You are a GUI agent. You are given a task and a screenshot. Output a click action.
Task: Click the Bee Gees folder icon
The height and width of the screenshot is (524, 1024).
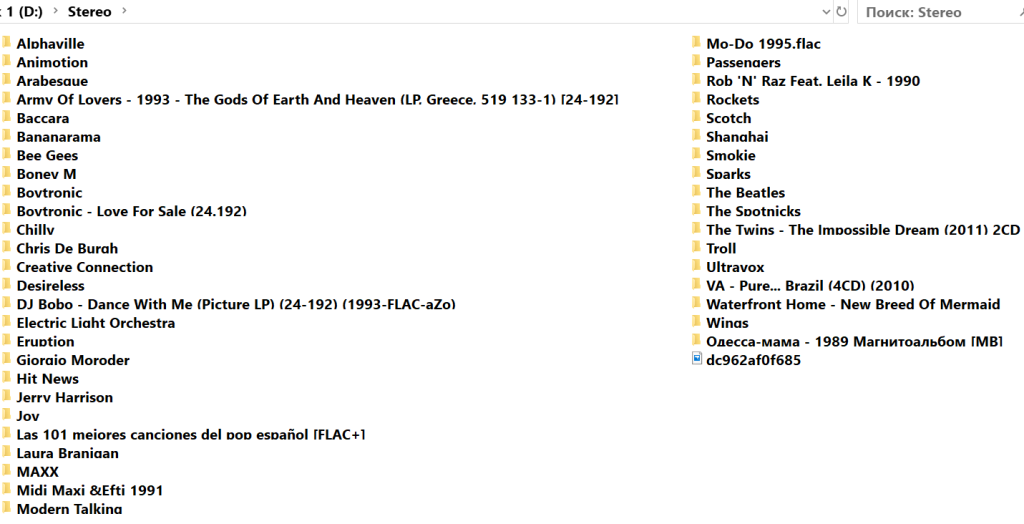point(6,155)
